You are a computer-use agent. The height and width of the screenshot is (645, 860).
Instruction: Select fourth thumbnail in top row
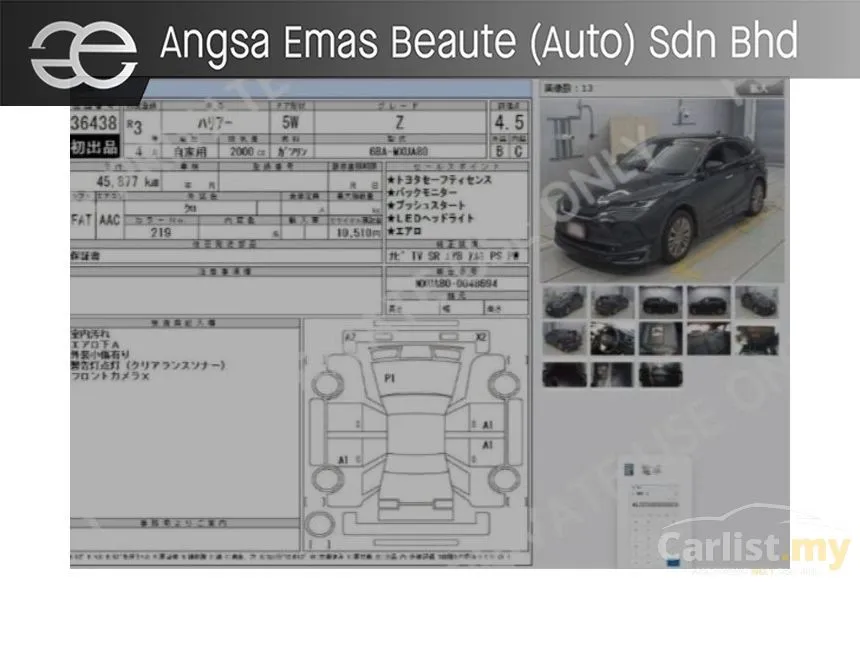point(709,302)
